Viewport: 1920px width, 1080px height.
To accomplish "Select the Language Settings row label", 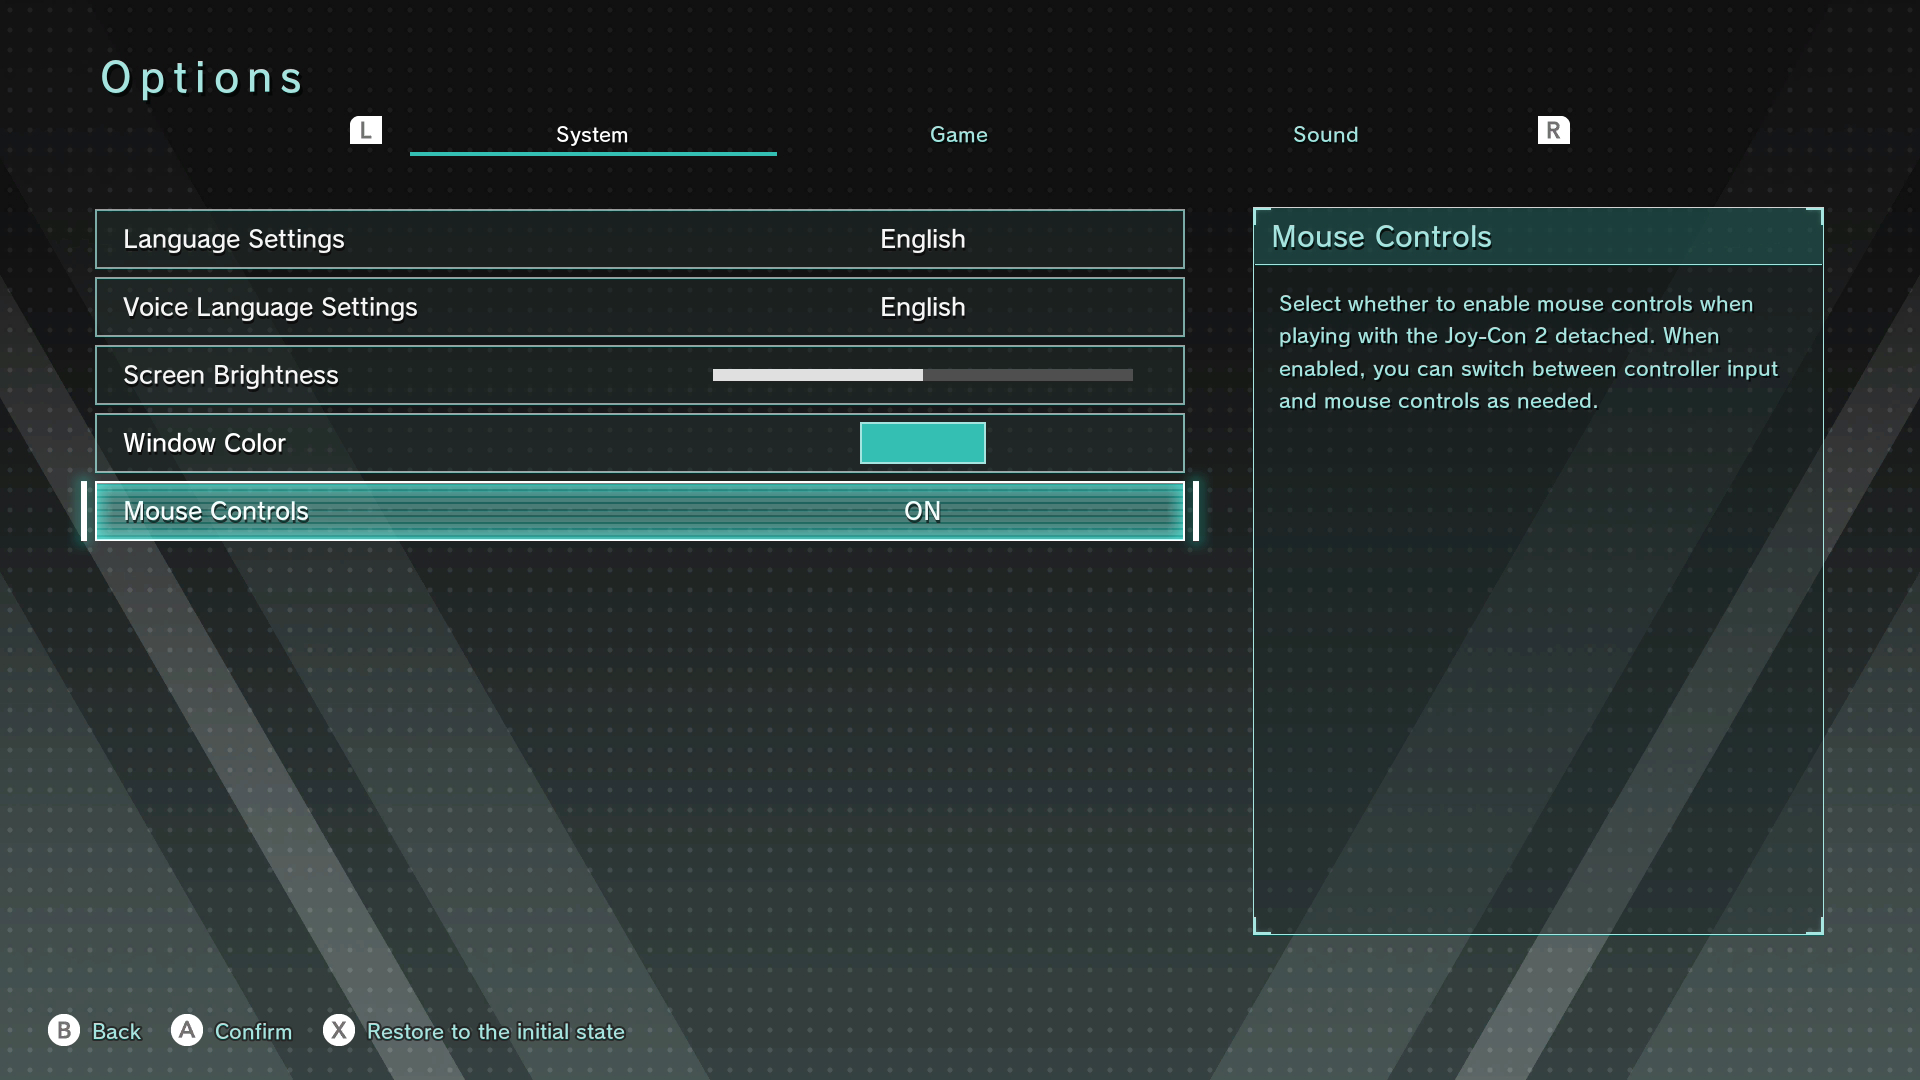I will point(234,239).
